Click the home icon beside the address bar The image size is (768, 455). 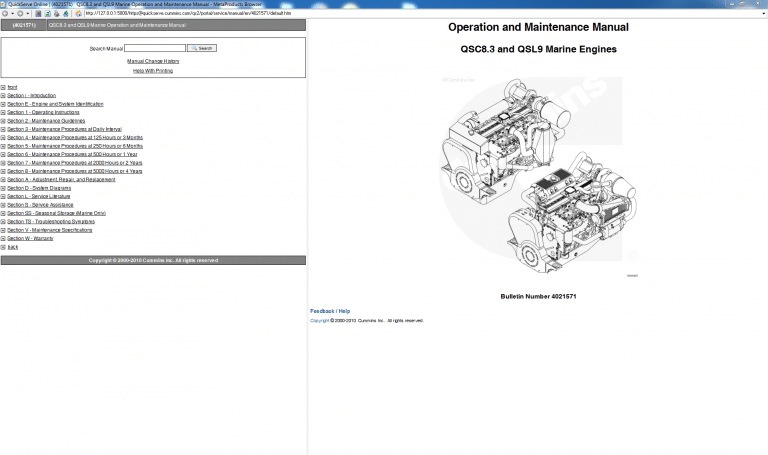click(x=78, y=14)
